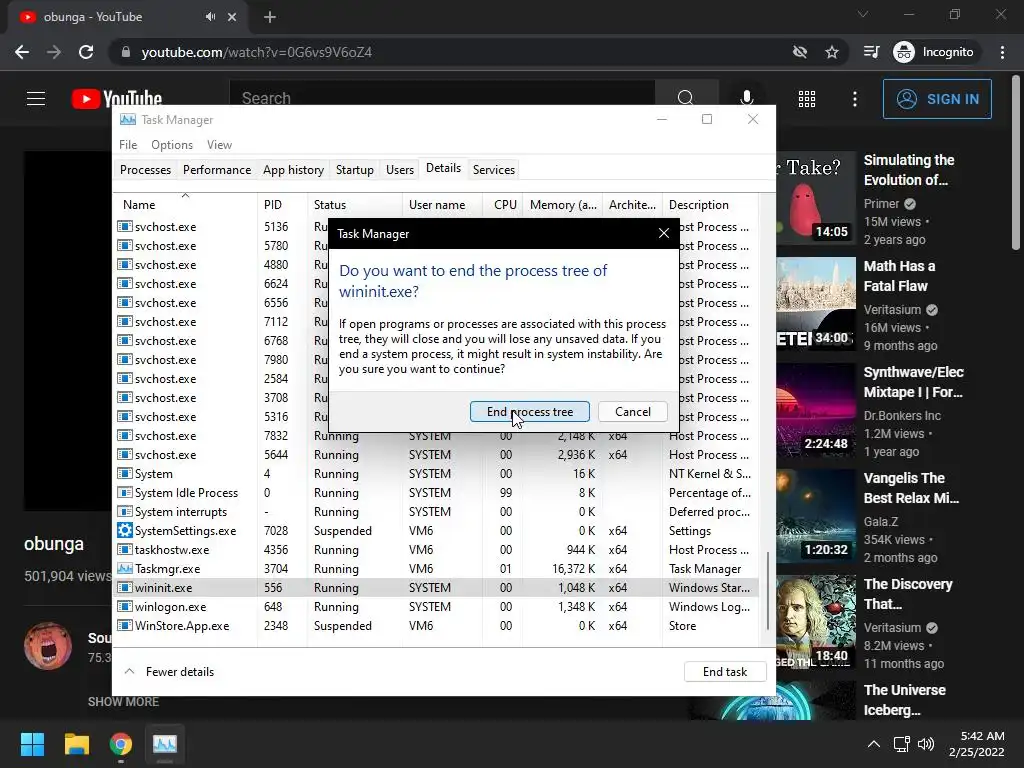Viewport: 1024px width, 768px height.
Task: Reload the YouTube page
Action: [x=86, y=52]
